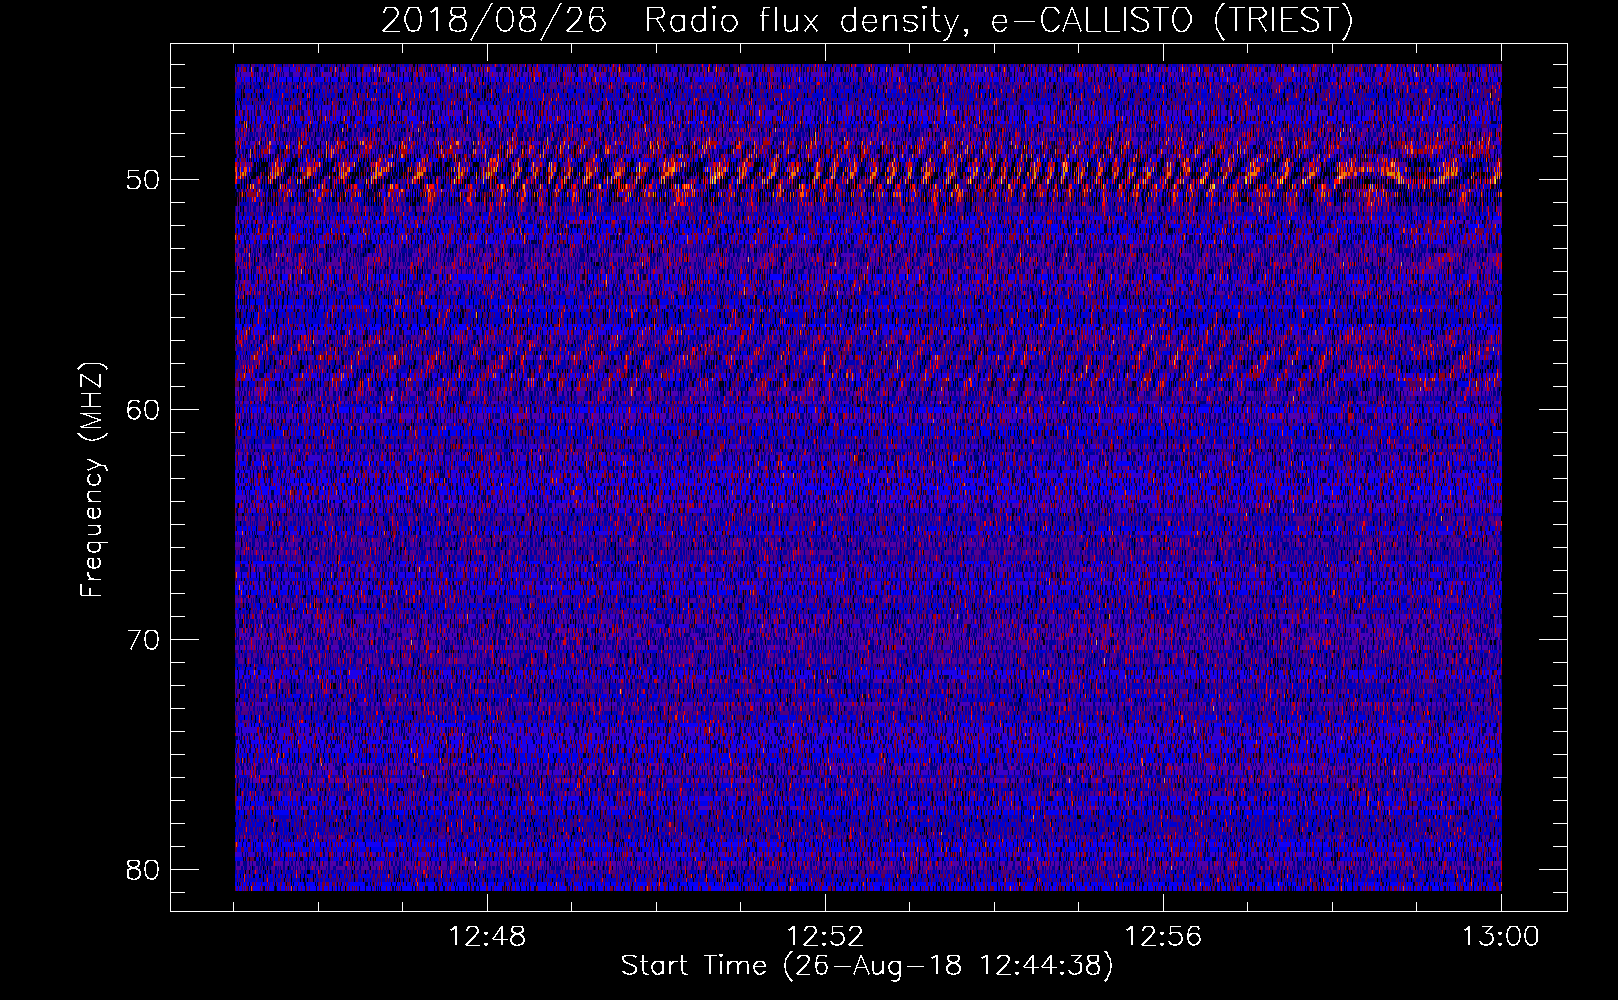The width and height of the screenshot is (1618, 1000).
Task: Click the 12:52 time tick label
Action: (825, 937)
